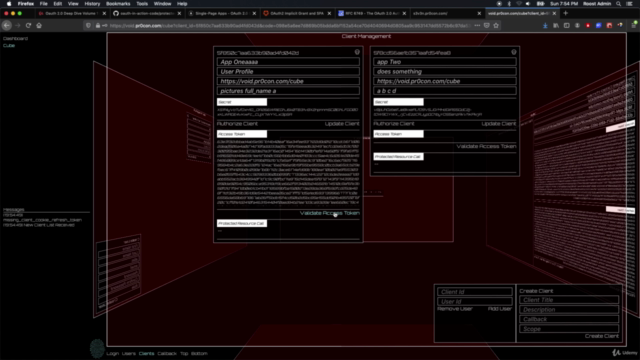Close the oauth-in-action-code GitHub tab
This screenshot has height=360, width=640.
click(179, 13)
